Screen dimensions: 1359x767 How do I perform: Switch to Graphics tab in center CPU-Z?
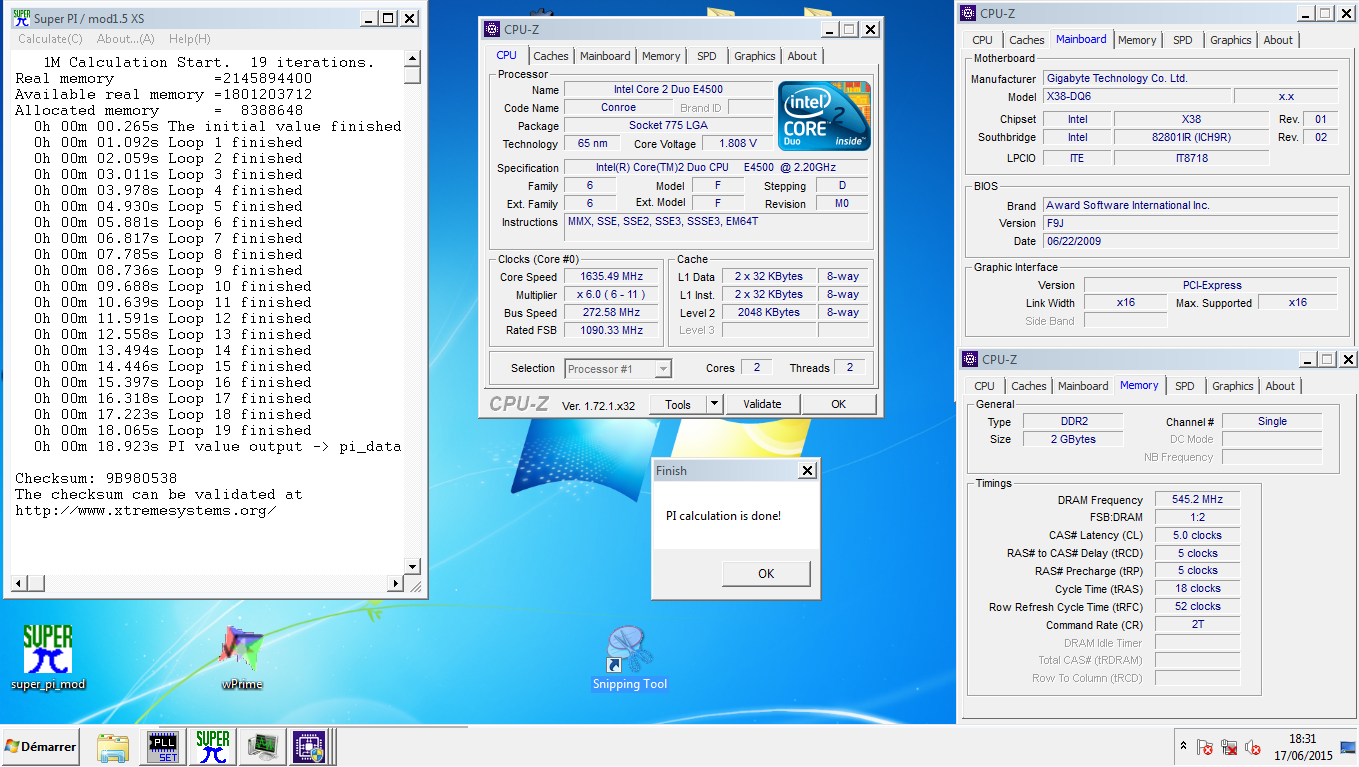click(x=754, y=56)
